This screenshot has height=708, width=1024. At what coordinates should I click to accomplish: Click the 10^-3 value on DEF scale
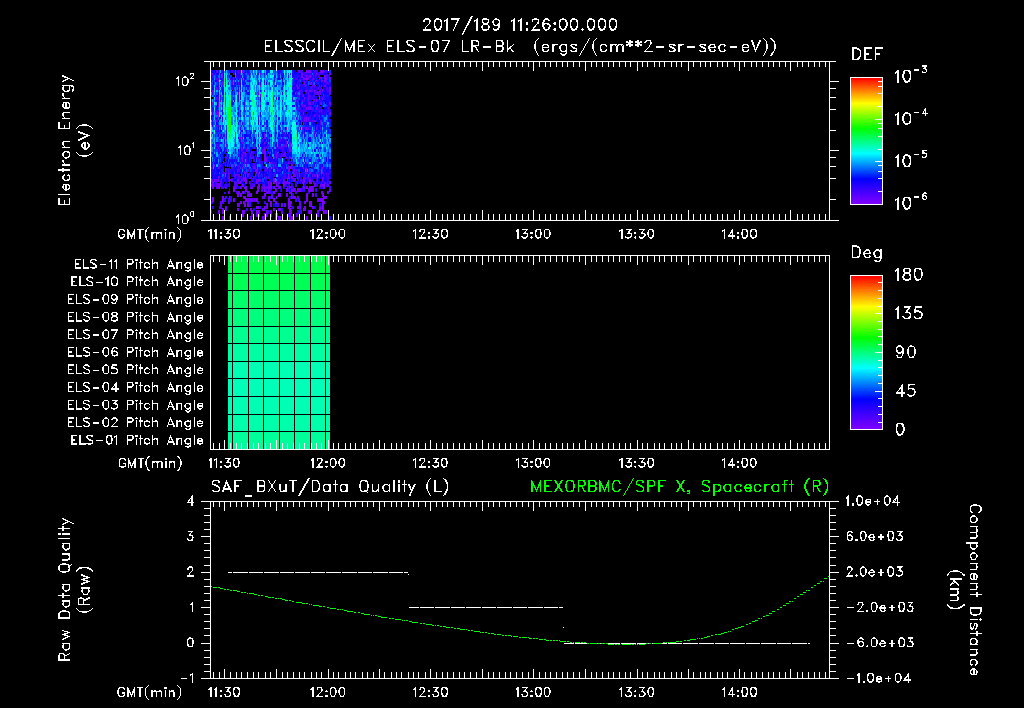coord(911,76)
